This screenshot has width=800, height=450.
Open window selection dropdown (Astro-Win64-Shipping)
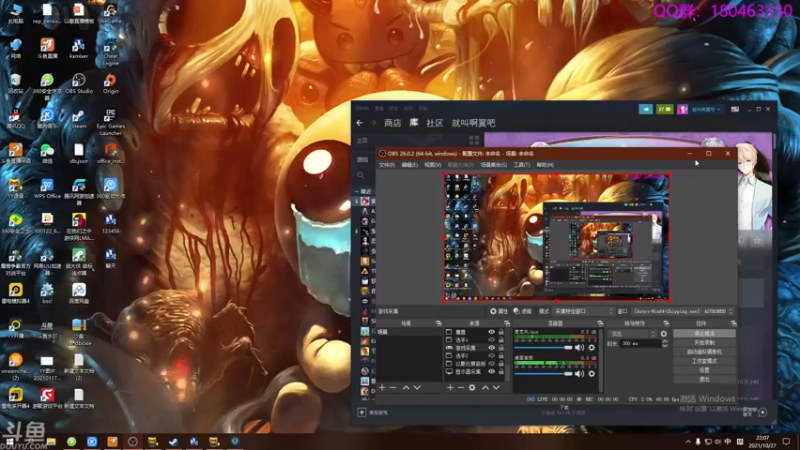(x=683, y=311)
